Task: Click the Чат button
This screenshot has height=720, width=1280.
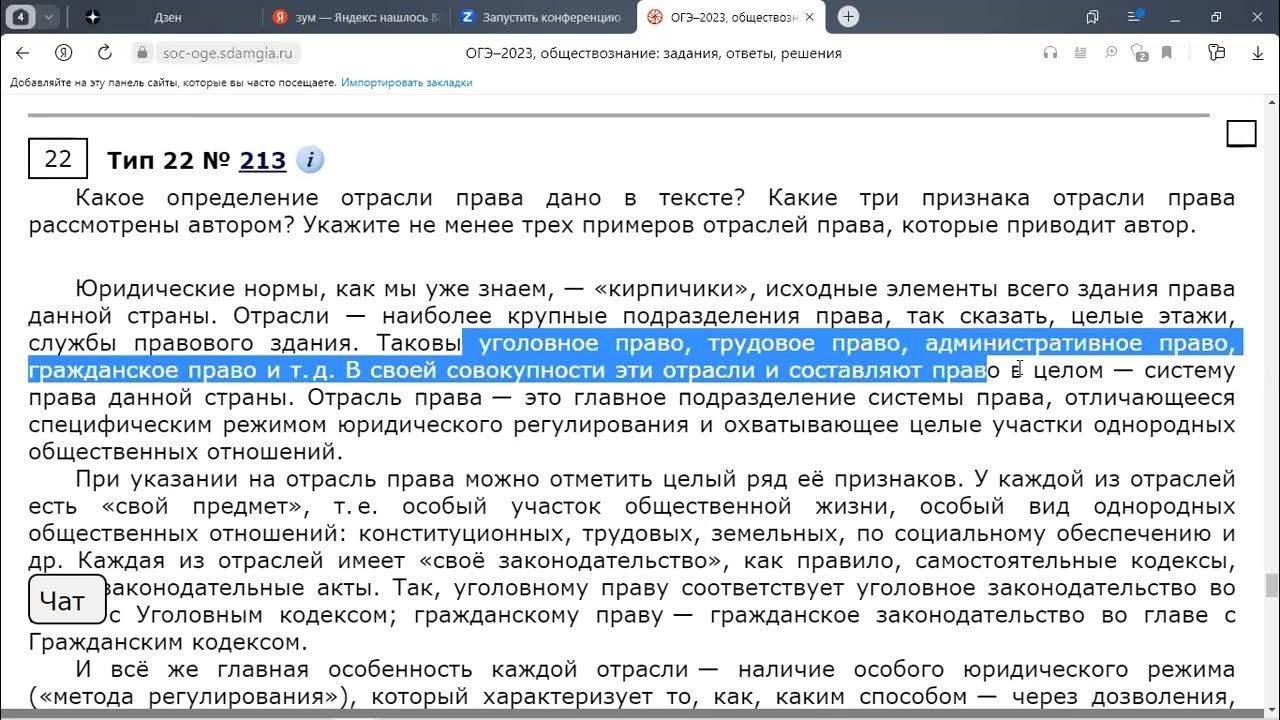Action: point(67,600)
